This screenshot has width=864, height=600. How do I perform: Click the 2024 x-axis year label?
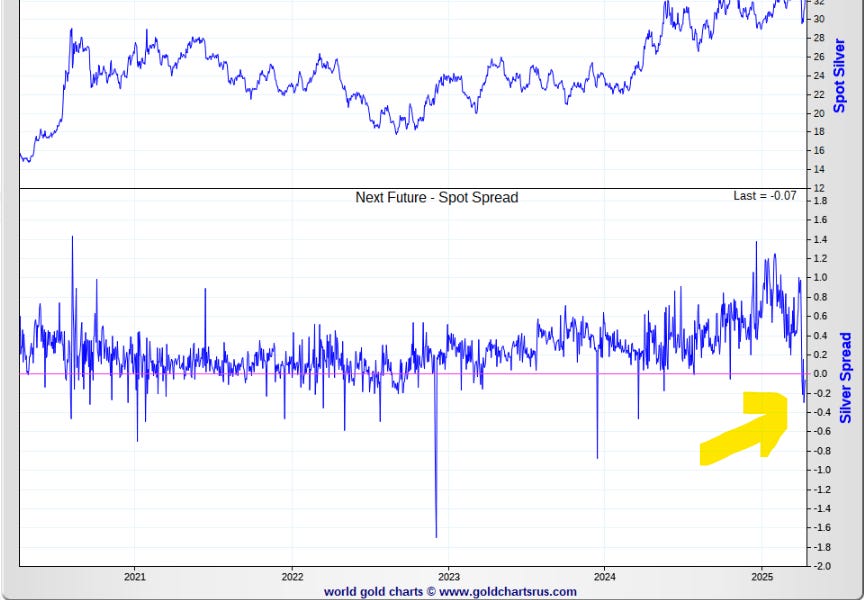pyautogui.click(x=604, y=577)
